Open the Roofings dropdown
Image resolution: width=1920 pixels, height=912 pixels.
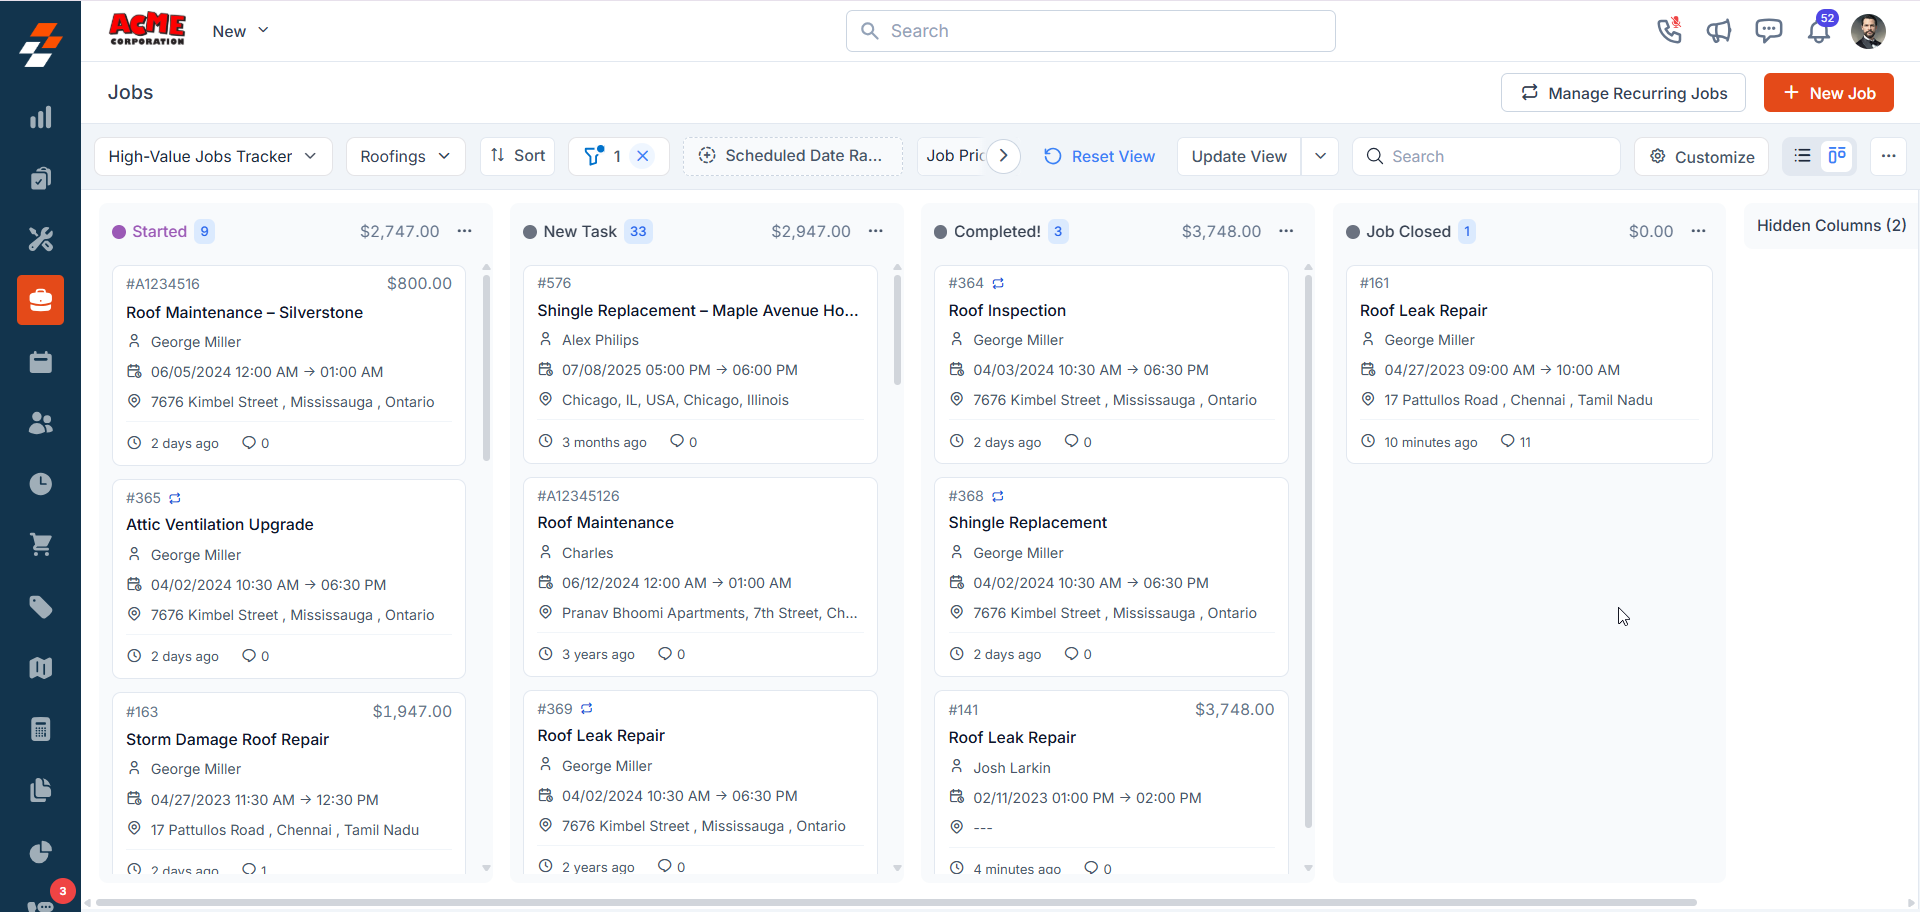pyautogui.click(x=405, y=156)
